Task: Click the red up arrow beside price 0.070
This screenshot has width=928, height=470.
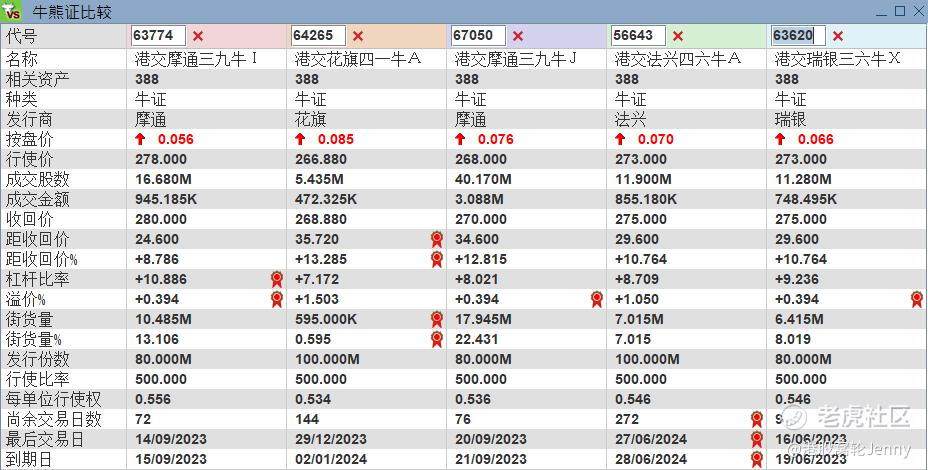Action: point(620,139)
